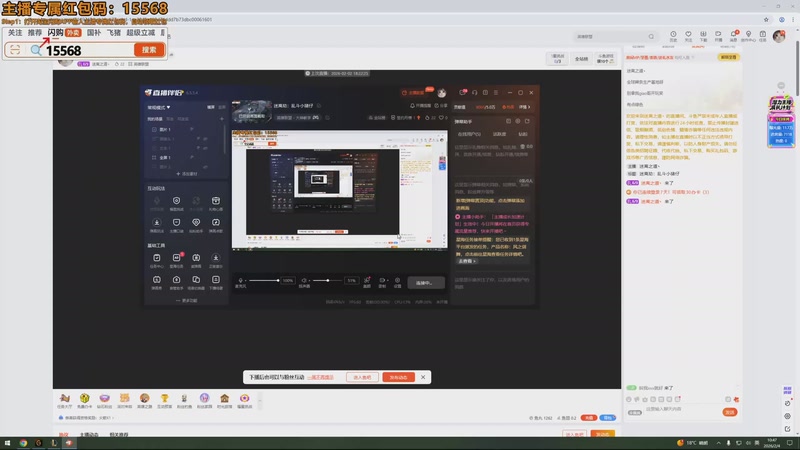Click the 分享 share icon in 直播伴侣
The height and width of the screenshot is (450, 800).
pyautogui.click(x=440, y=106)
